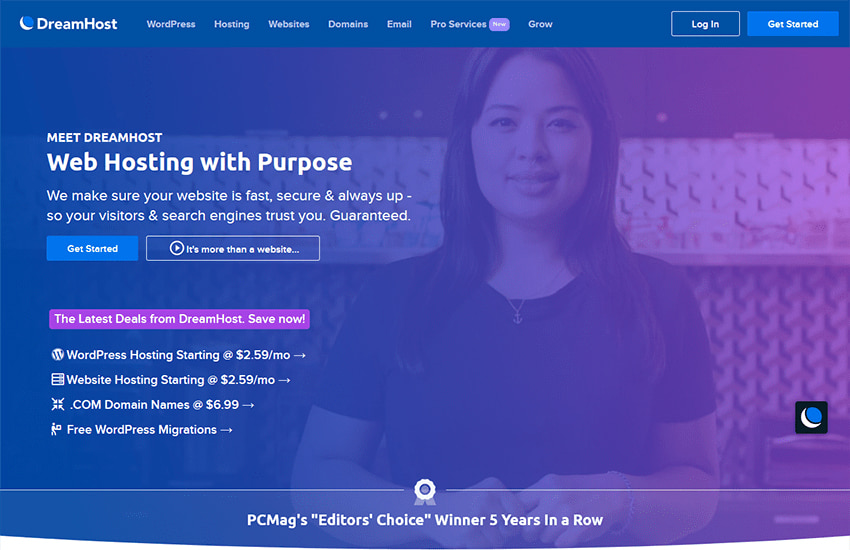The width and height of the screenshot is (850, 550).
Task: Open the Email nav item
Action: pyautogui.click(x=399, y=24)
